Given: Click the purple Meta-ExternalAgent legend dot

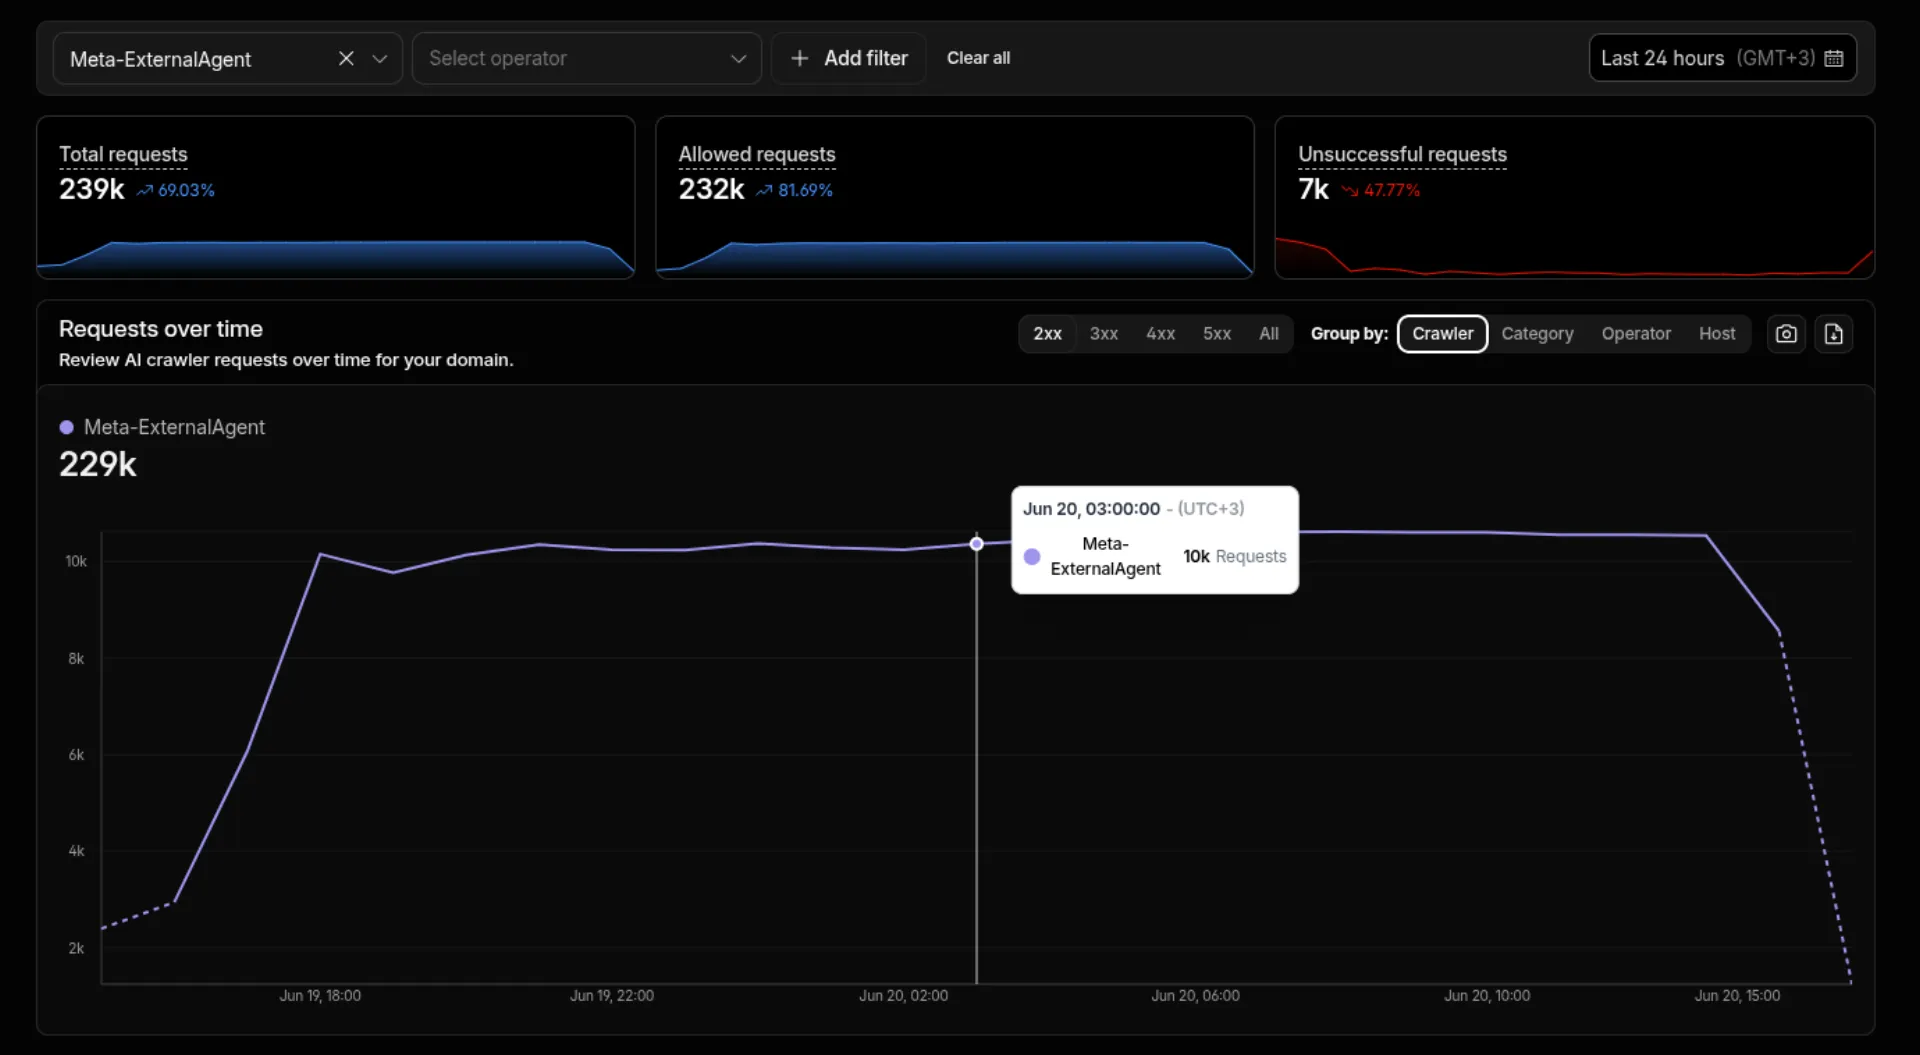Looking at the screenshot, I should (67, 427).
